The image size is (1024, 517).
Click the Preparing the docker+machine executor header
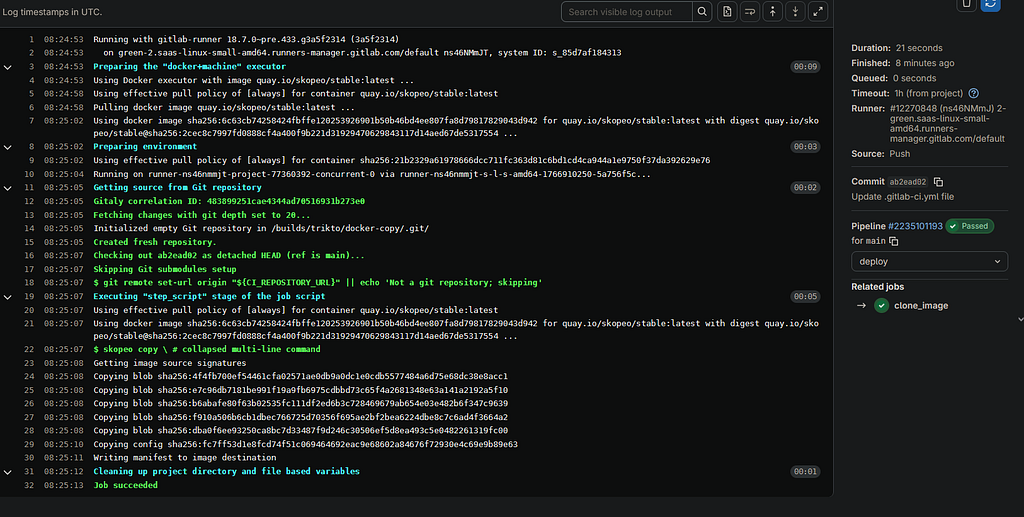[x=189, y=67]
